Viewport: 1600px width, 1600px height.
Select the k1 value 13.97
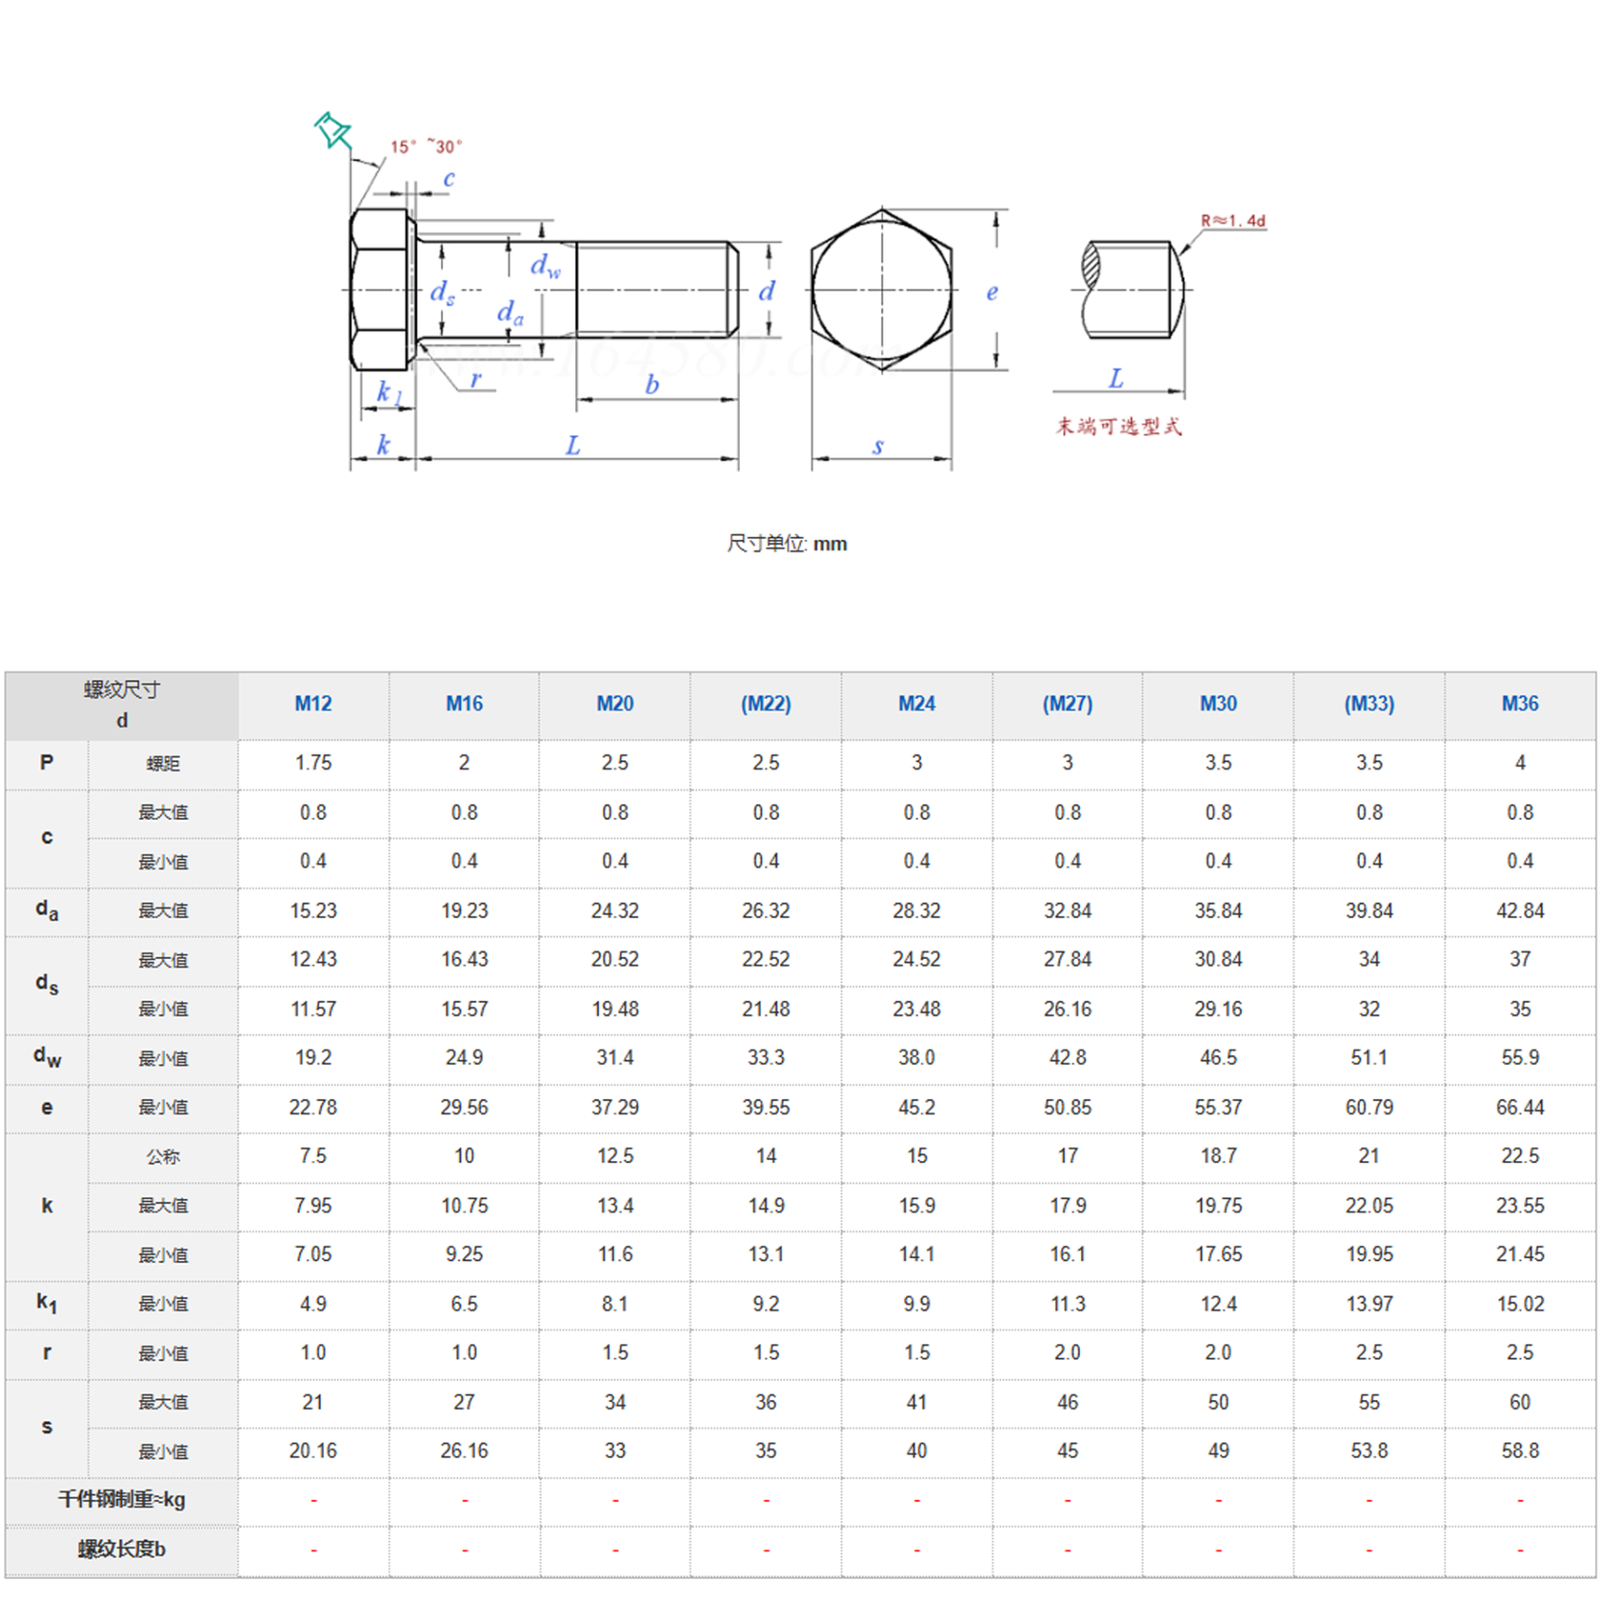coord(1369,1305)
